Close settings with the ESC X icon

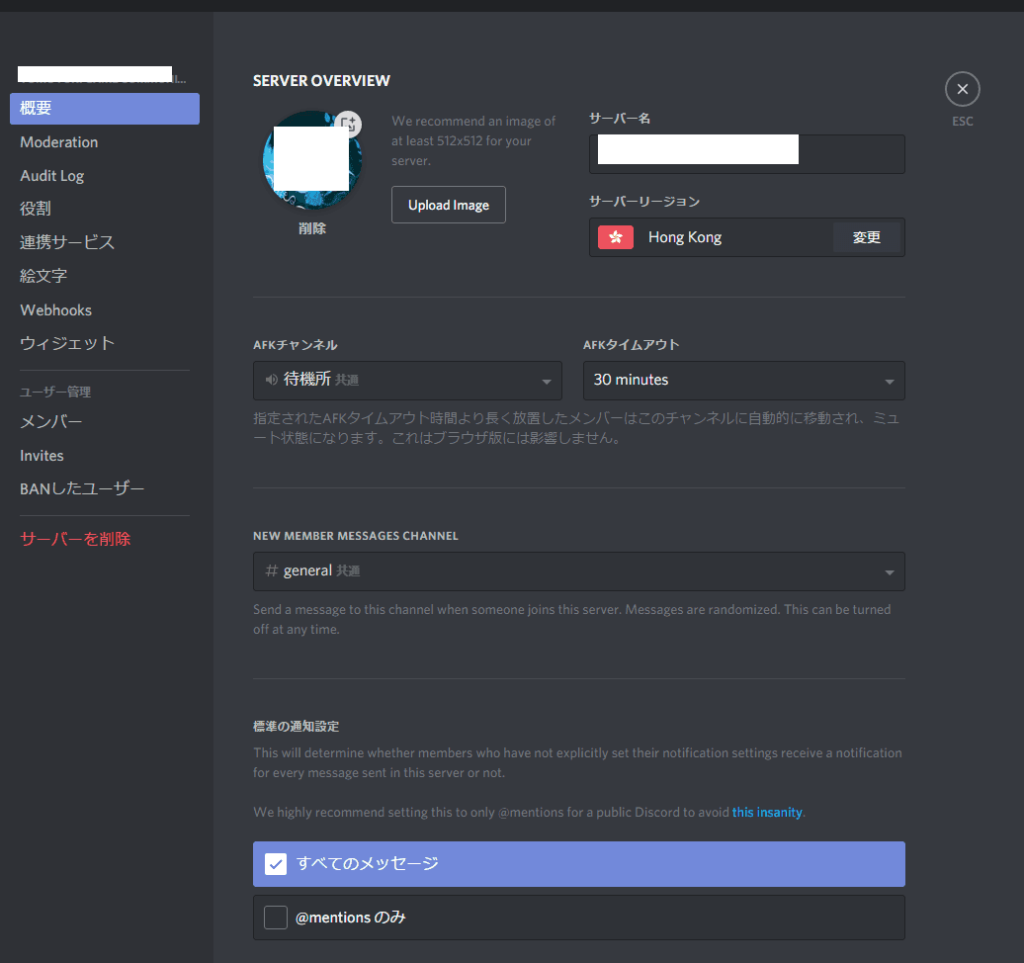[x=962, y=90]
